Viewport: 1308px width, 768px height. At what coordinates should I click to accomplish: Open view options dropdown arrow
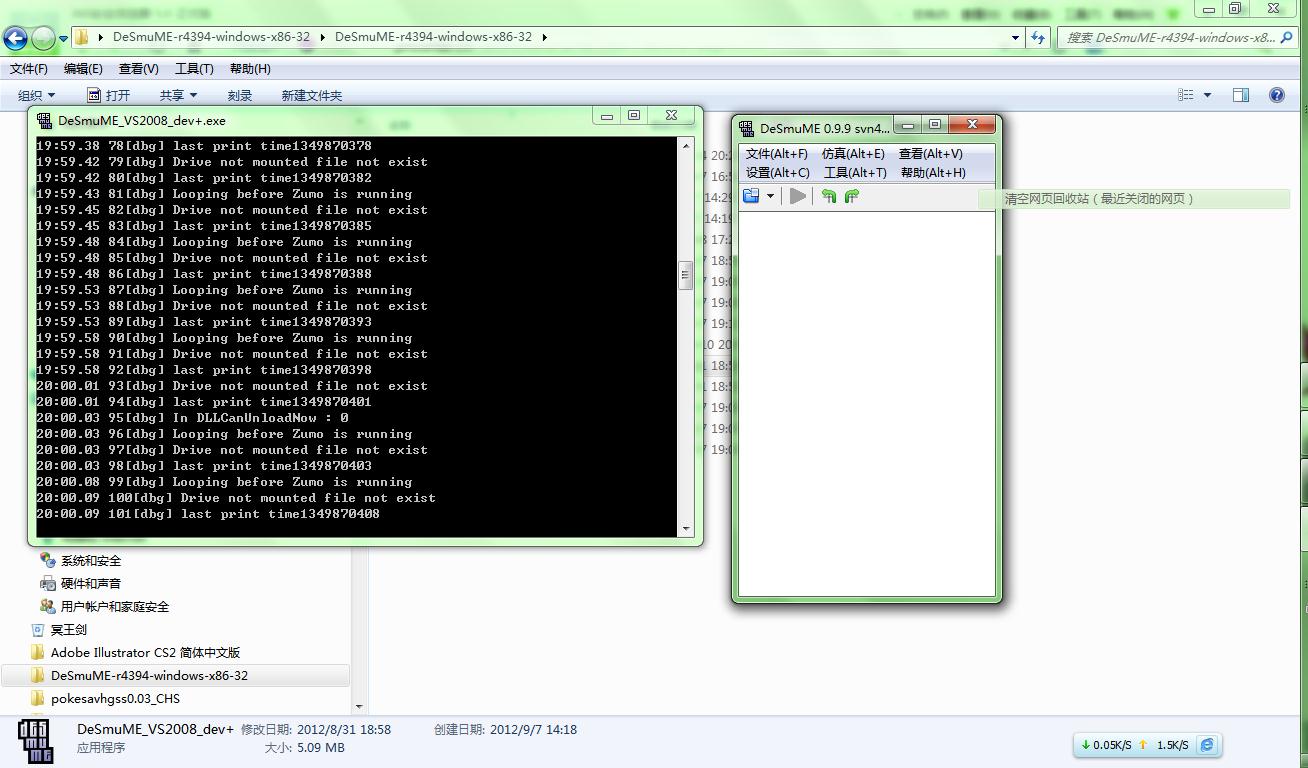pyautogui.click(x=1207, y=95)
